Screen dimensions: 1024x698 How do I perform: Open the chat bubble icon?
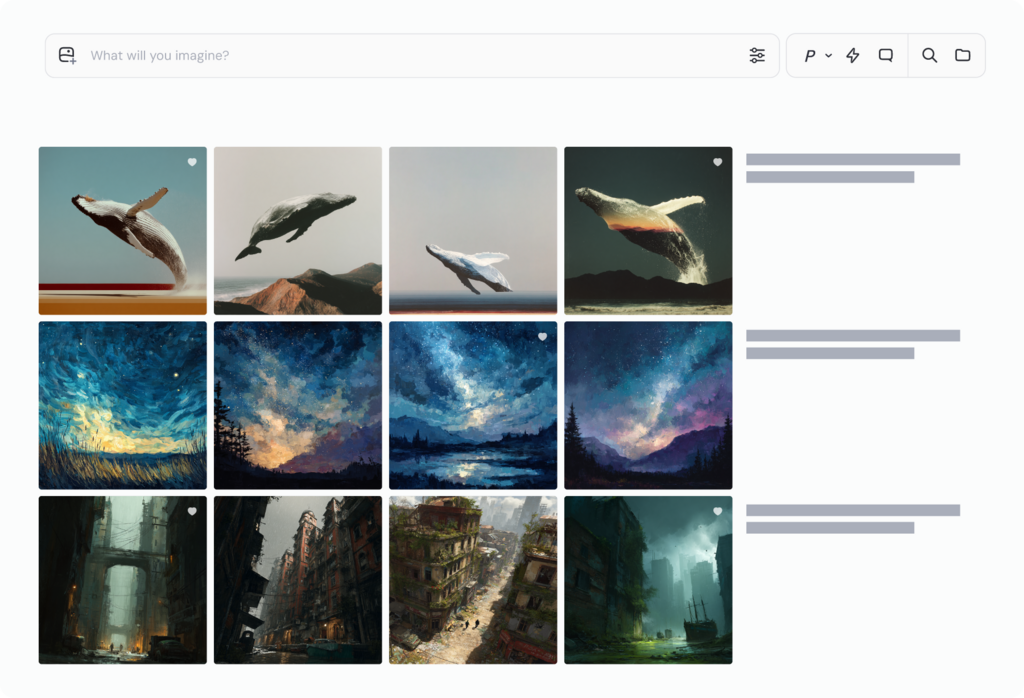885,55
